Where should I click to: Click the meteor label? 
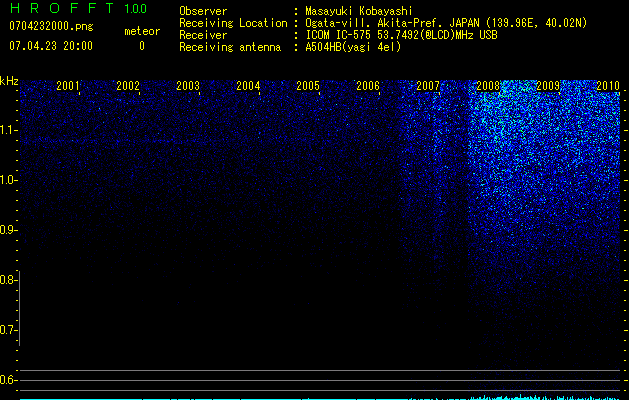coord(142,31)
